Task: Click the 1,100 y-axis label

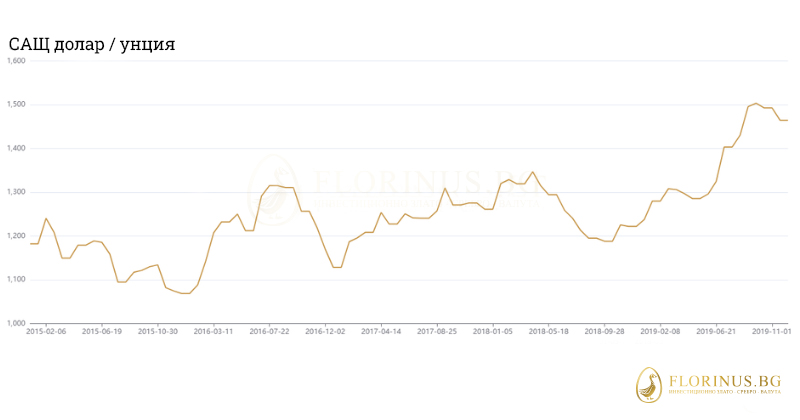Action: pyautogui.click(x=15, y=280)
